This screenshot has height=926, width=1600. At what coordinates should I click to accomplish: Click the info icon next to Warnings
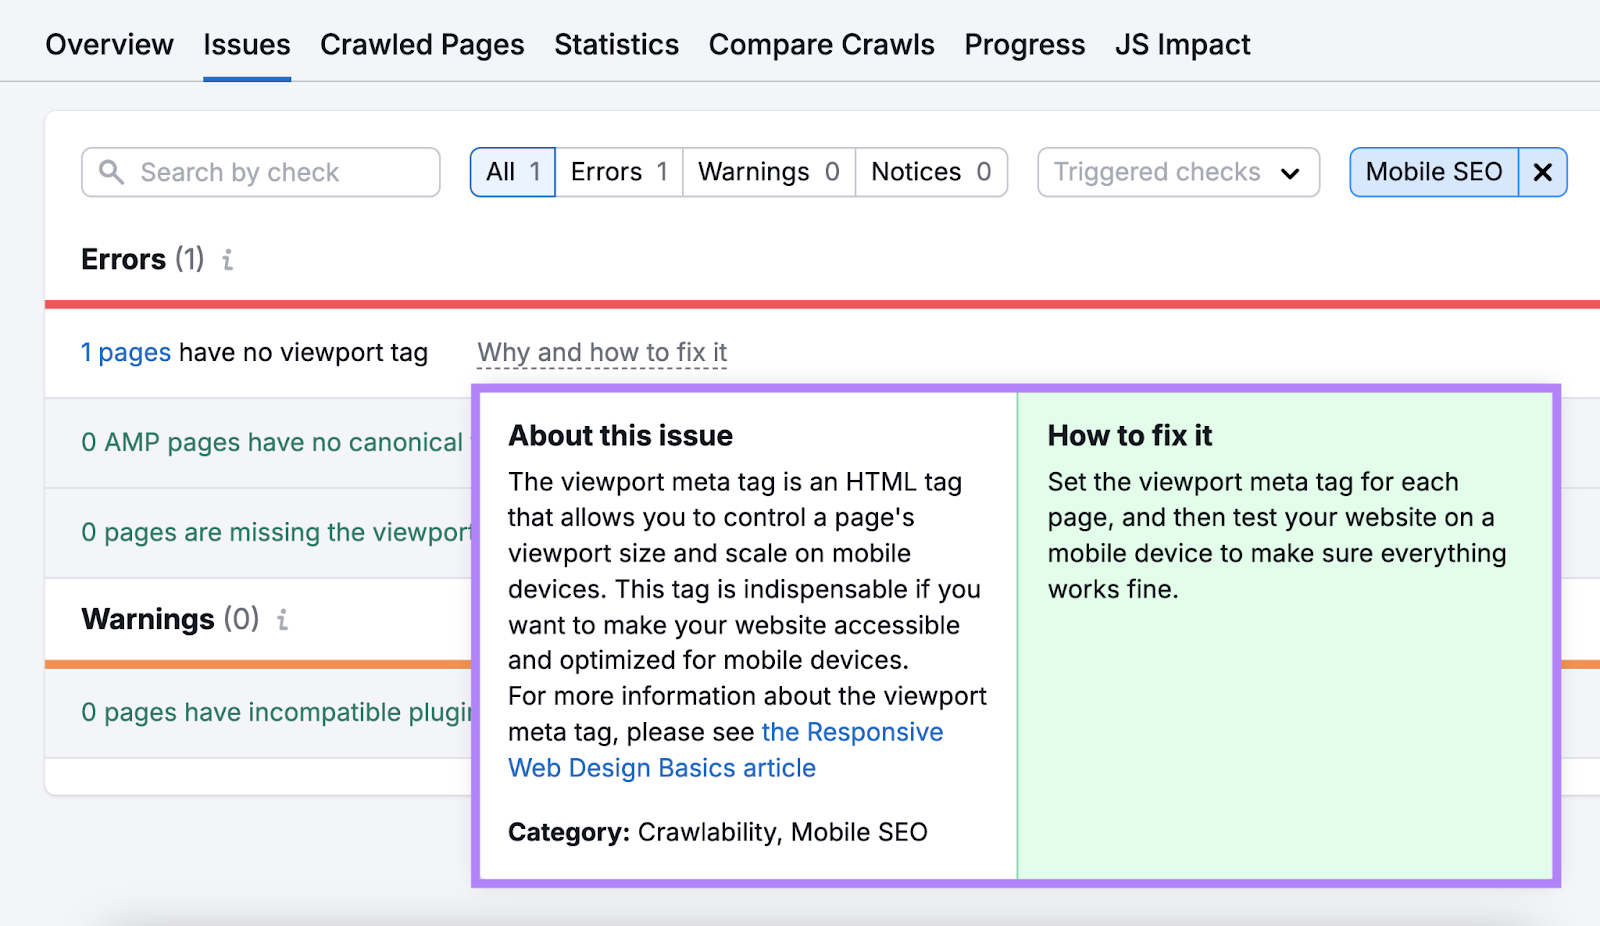coord(283,620)
